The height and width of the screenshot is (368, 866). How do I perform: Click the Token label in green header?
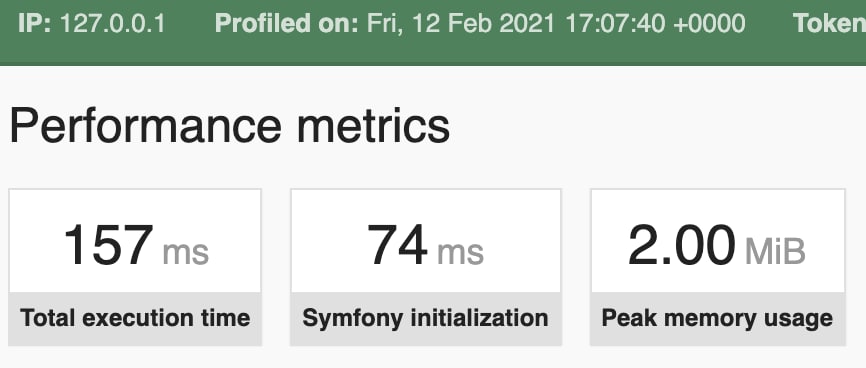point(830,24)
